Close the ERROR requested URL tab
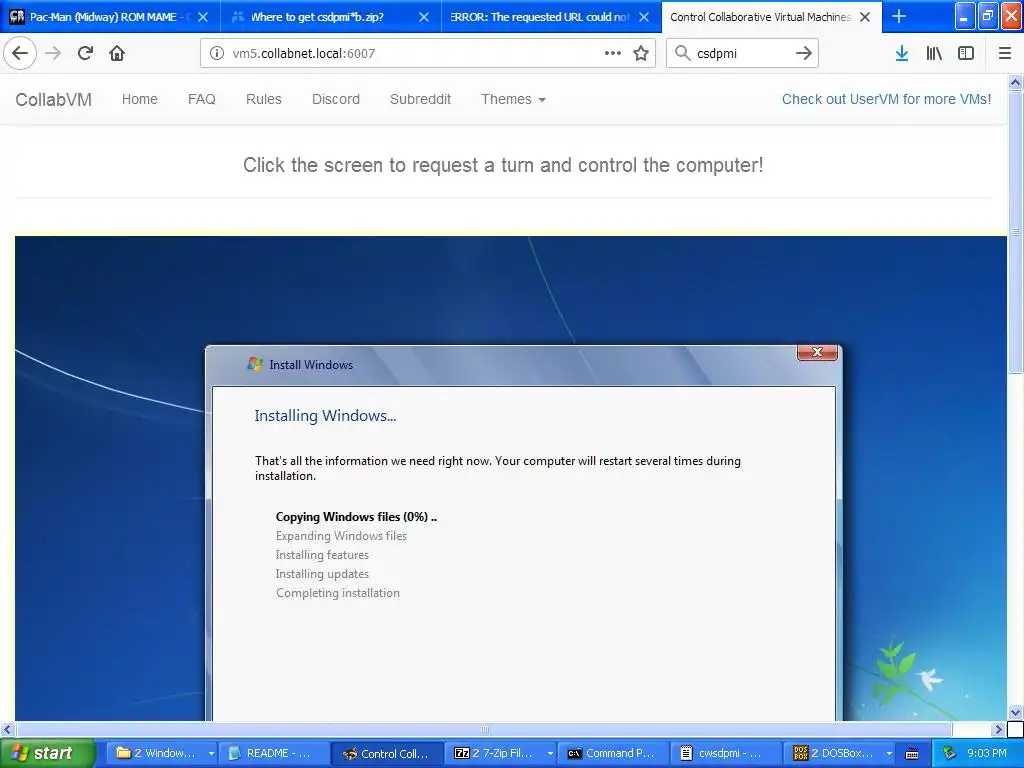Image resolution: width=1024 pixels, height=768 pixels. (x=644, y=17)
